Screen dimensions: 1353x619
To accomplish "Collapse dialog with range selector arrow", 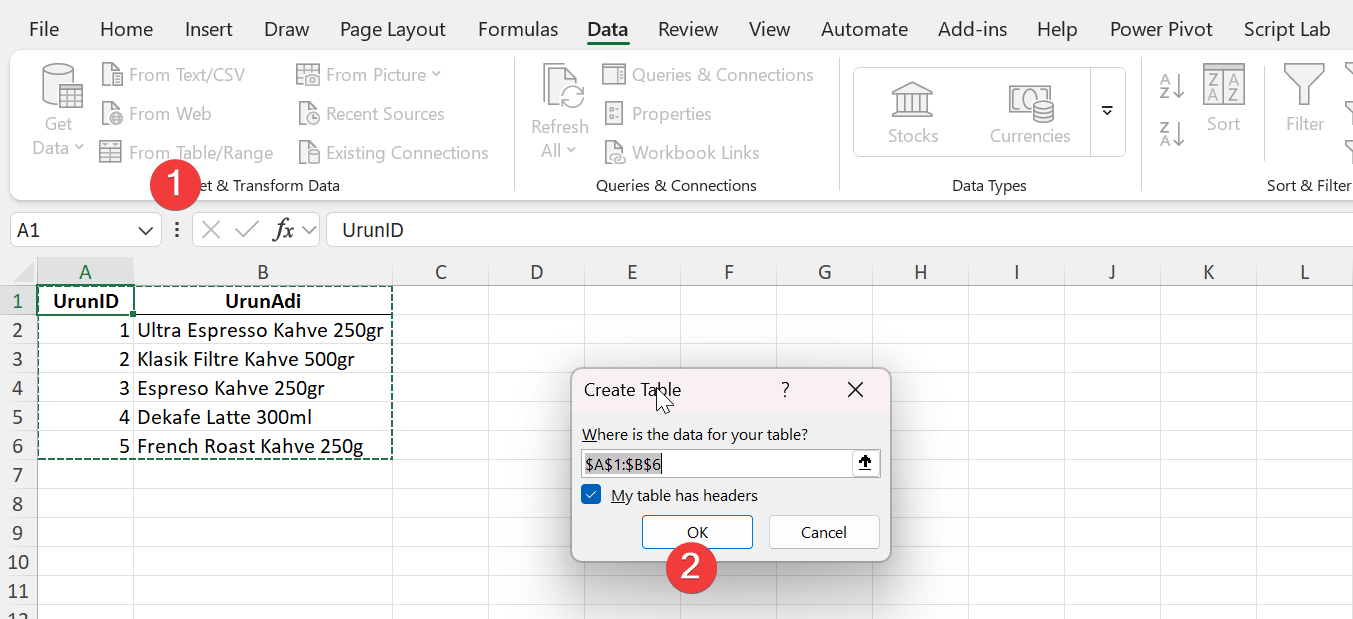I will 865,464.
